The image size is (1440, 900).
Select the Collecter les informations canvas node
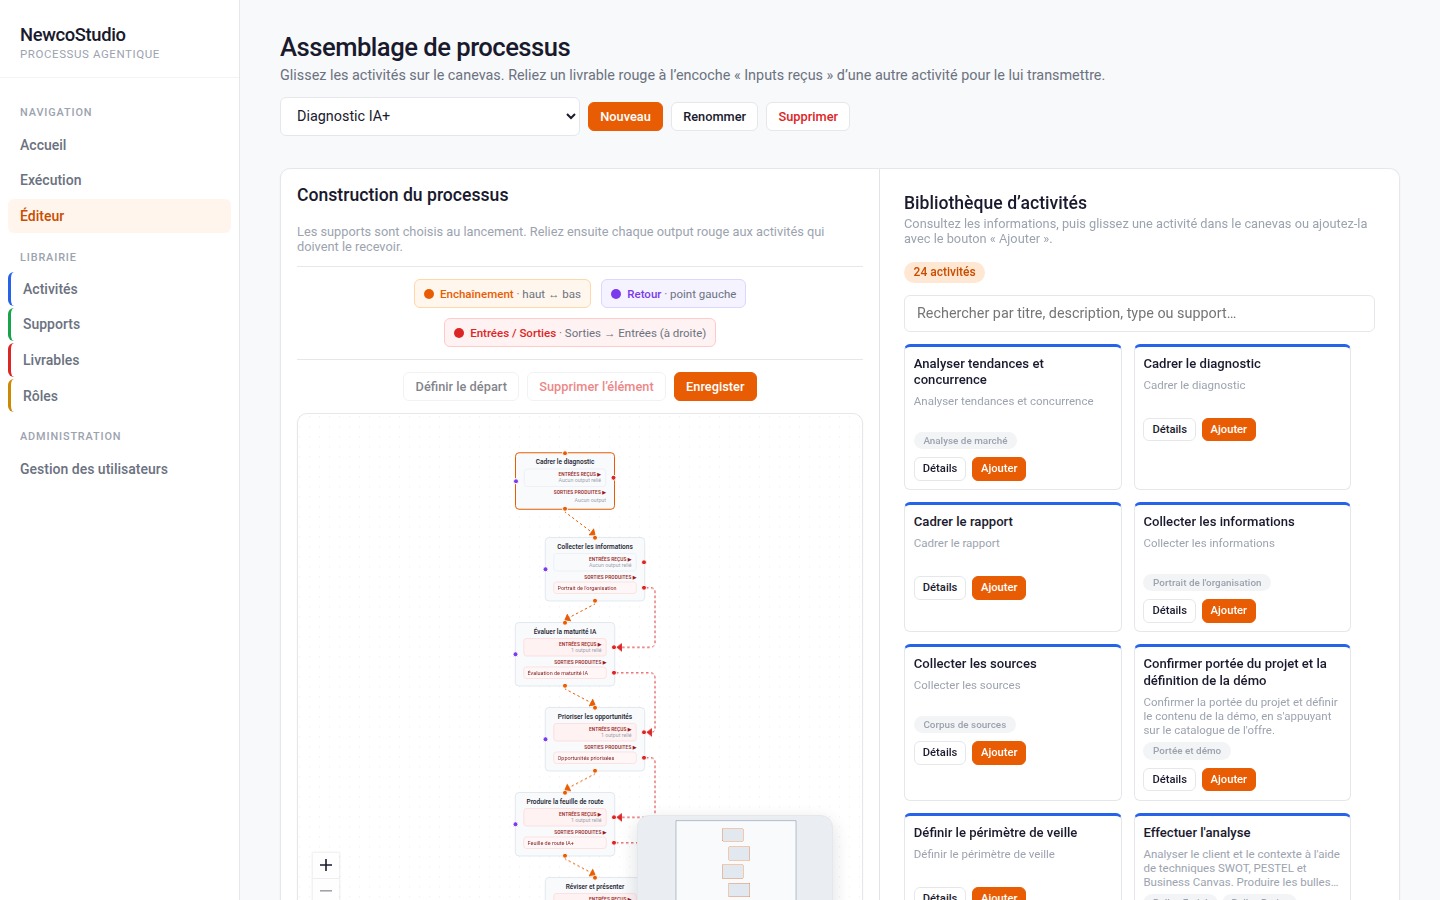[595, 569]
